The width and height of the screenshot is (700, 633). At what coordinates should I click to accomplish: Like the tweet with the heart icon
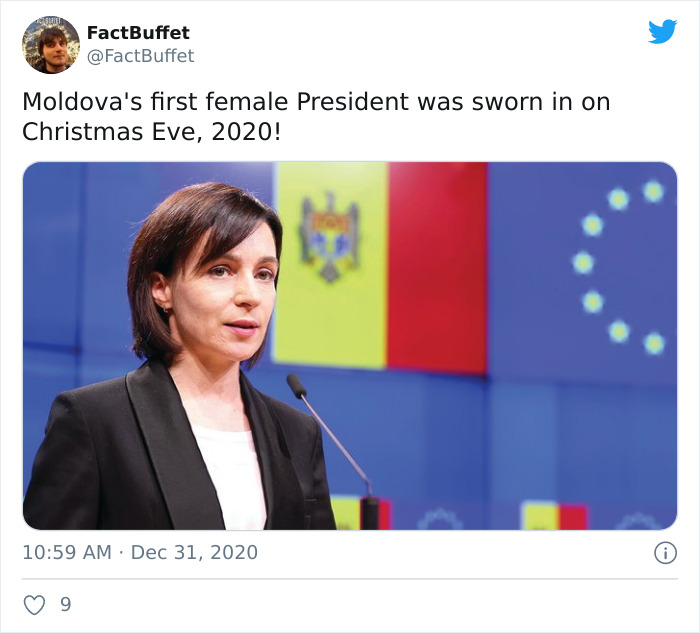(34, 605)
